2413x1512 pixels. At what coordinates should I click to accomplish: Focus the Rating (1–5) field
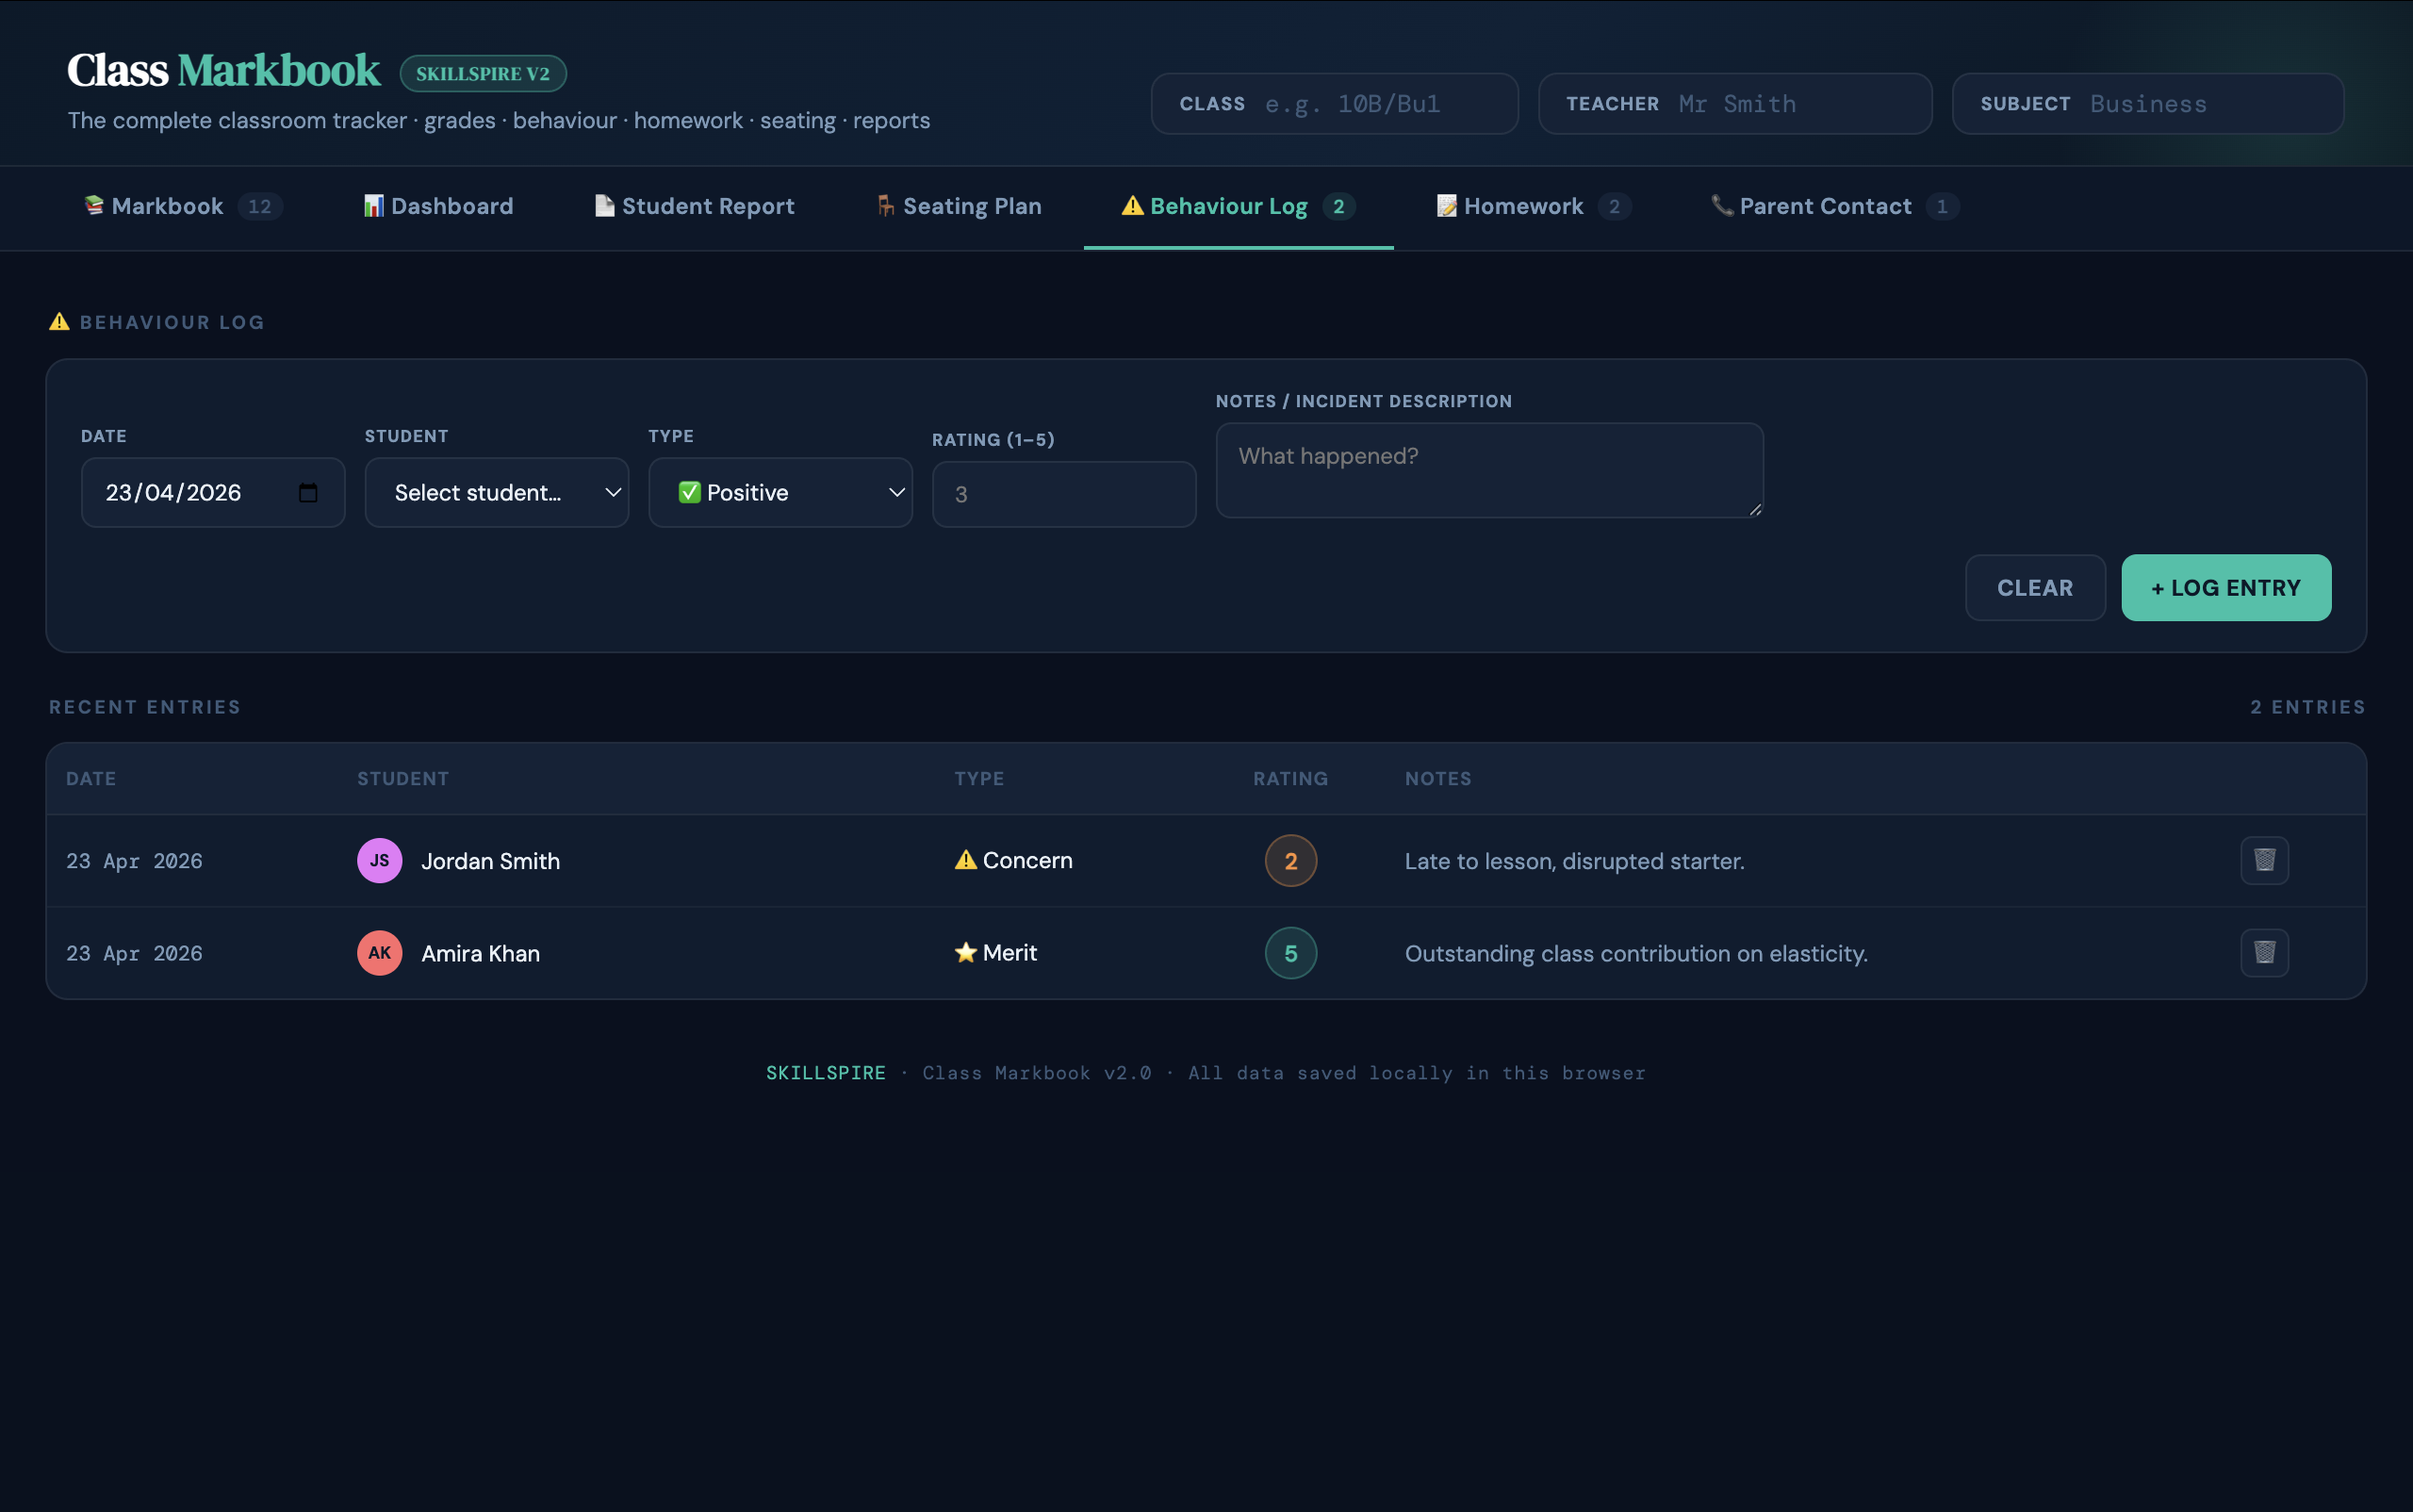1063,494
